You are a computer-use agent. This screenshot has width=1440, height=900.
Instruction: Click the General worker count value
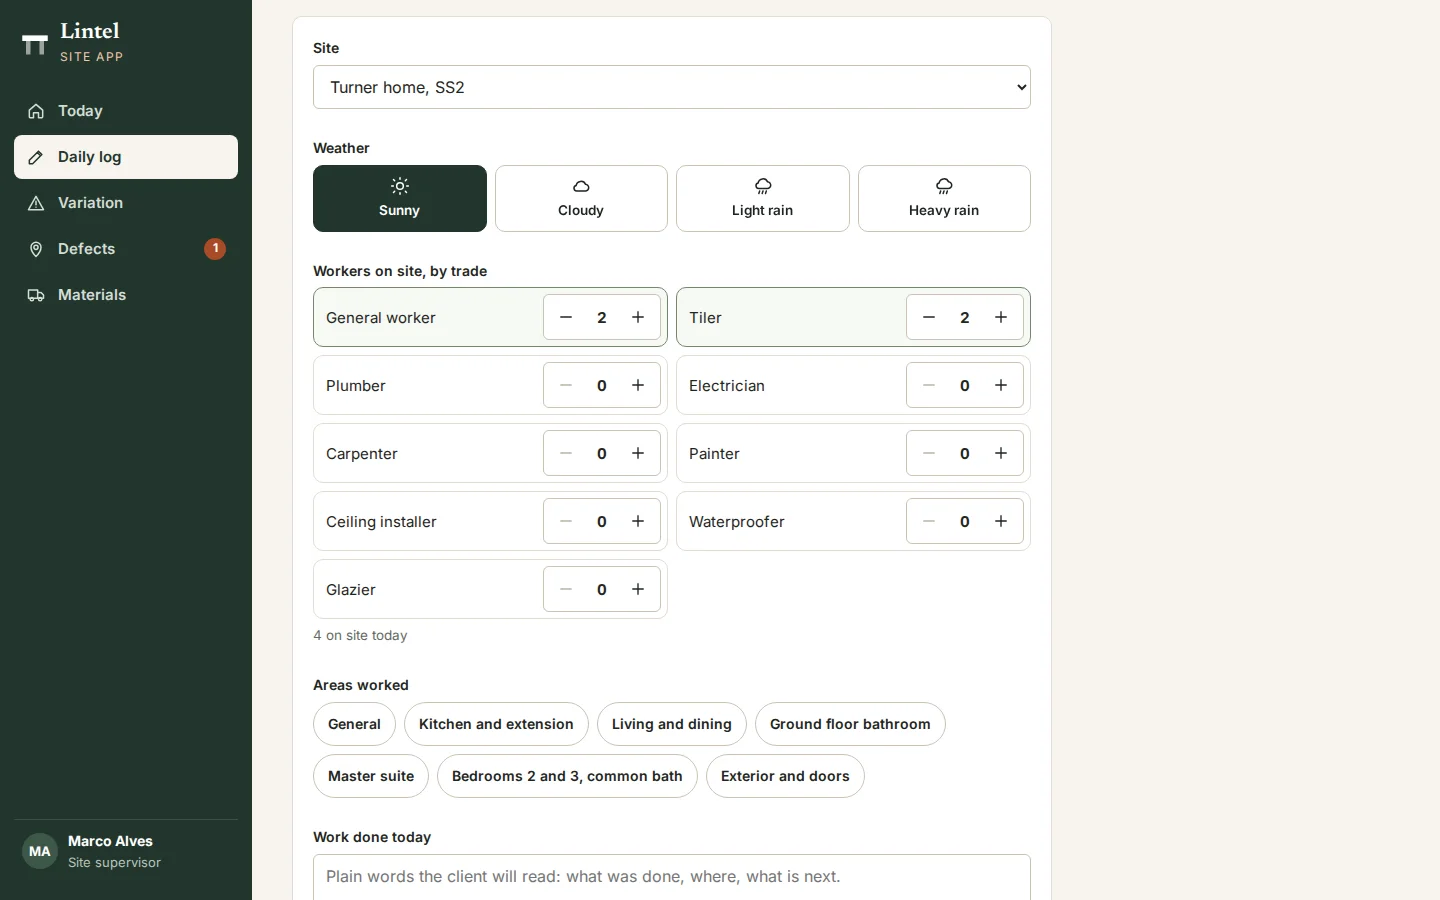pyautogui.click(x=602, y=317)
